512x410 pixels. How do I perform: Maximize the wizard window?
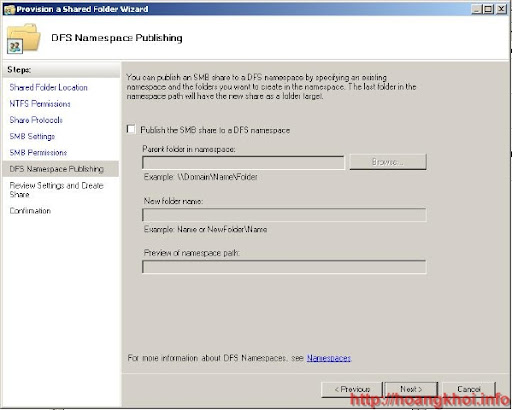[488, 9]
